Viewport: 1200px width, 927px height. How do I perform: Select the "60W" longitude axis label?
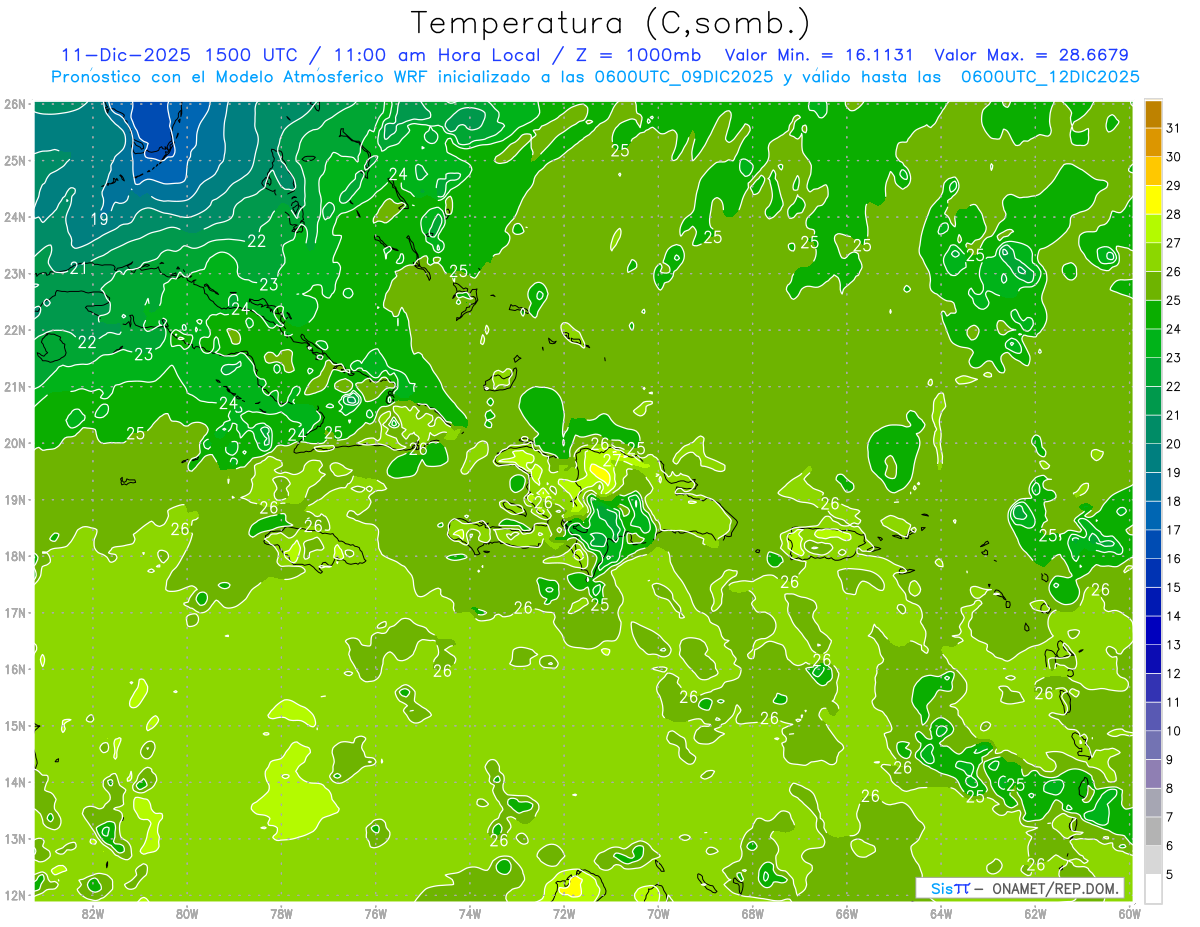click(1129, 912)
